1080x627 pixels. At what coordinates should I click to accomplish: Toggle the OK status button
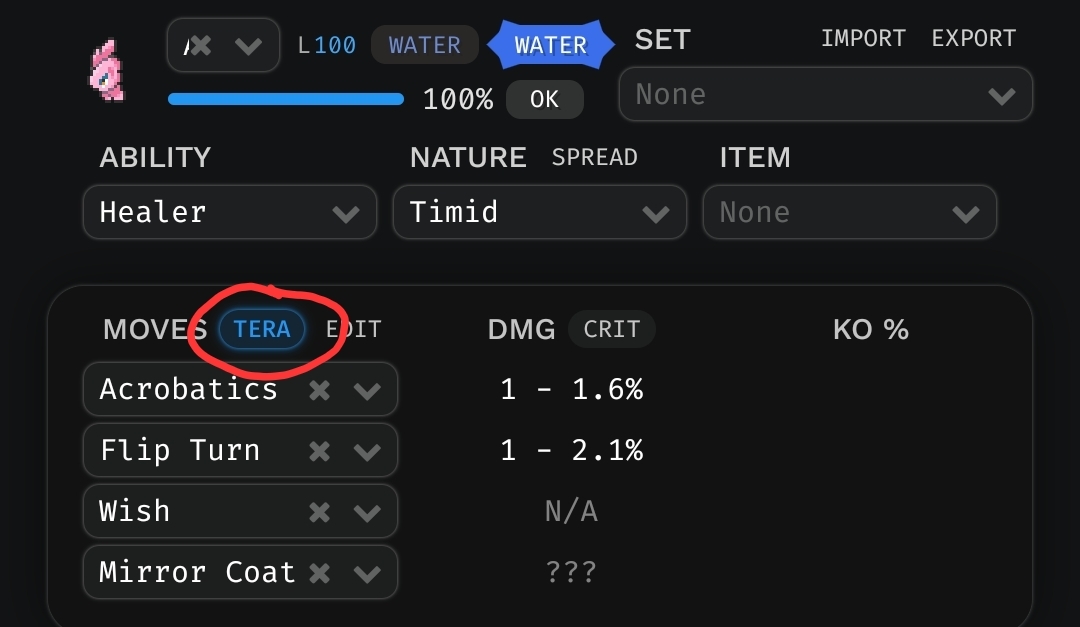(544, 99)
